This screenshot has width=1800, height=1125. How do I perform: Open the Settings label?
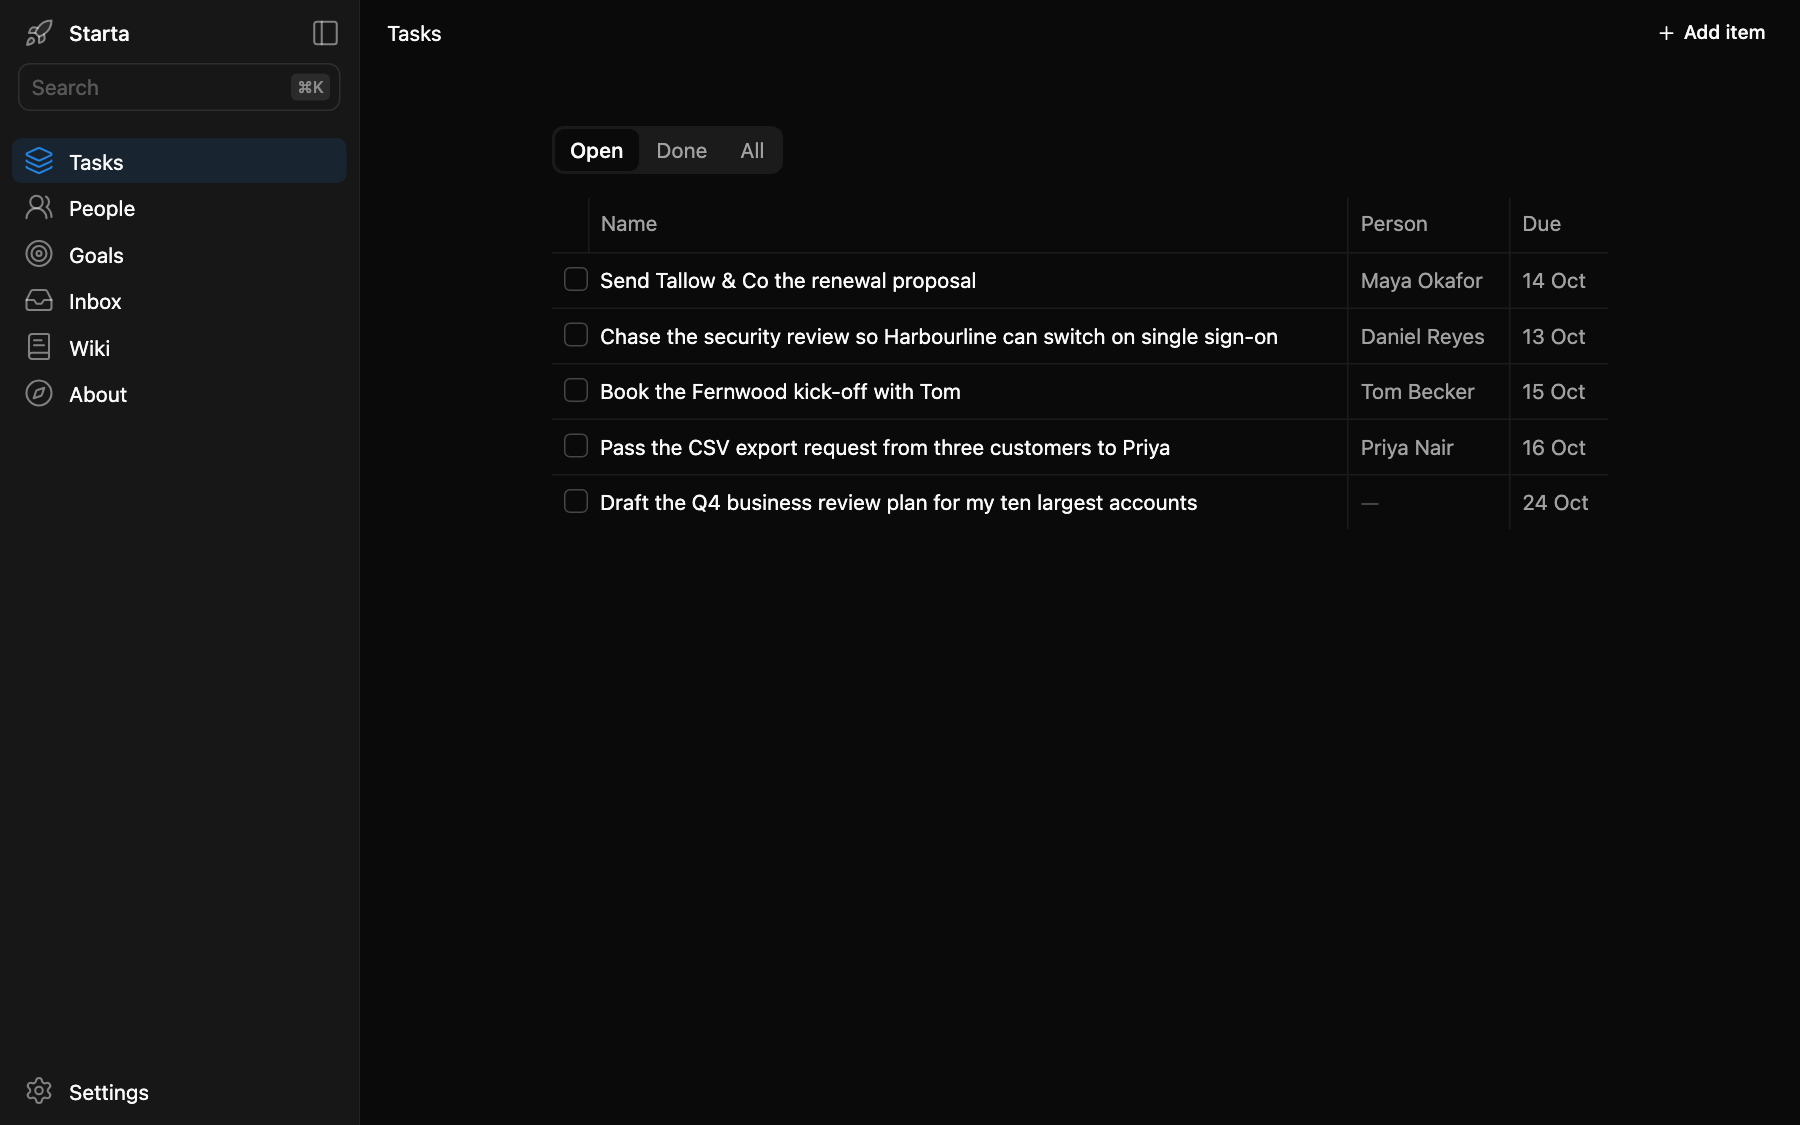coord(109,1092)
